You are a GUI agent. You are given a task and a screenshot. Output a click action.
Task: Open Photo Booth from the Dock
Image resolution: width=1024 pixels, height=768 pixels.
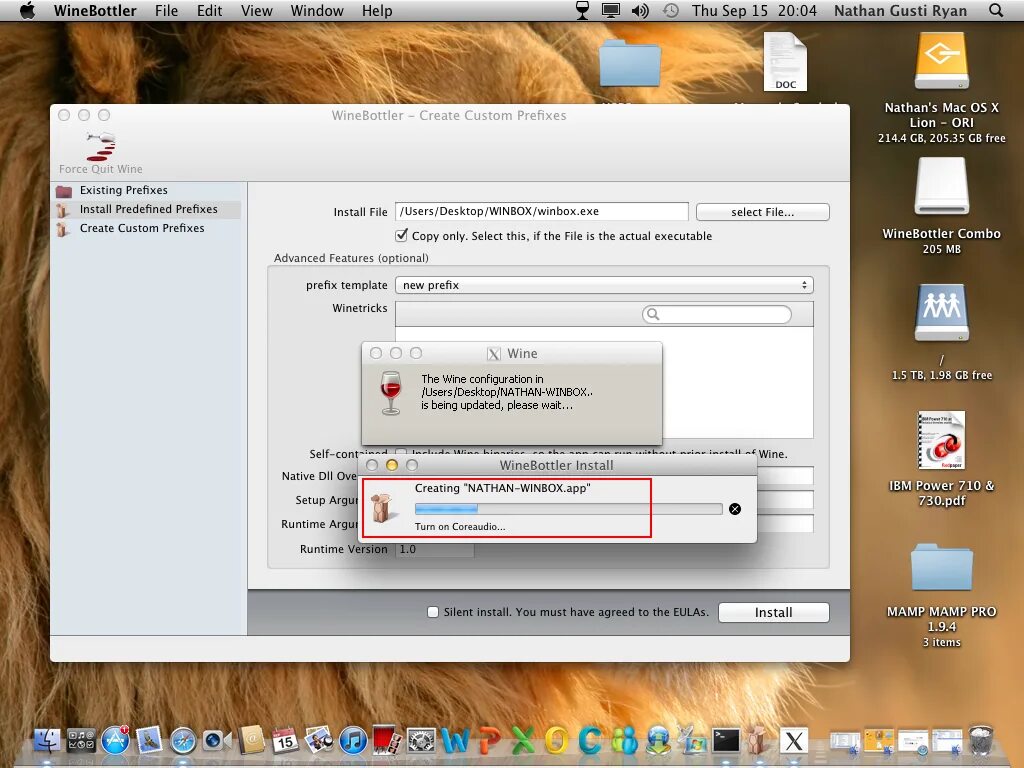point(387,741)
